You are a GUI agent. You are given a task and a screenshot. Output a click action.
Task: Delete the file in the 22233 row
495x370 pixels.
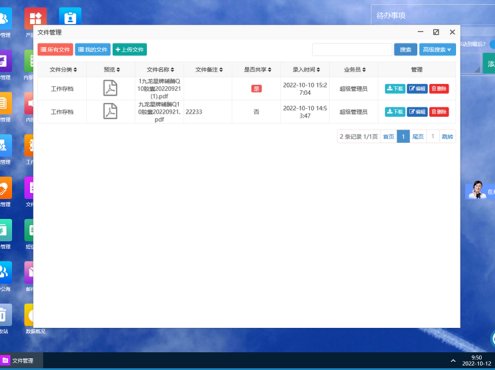439,112
